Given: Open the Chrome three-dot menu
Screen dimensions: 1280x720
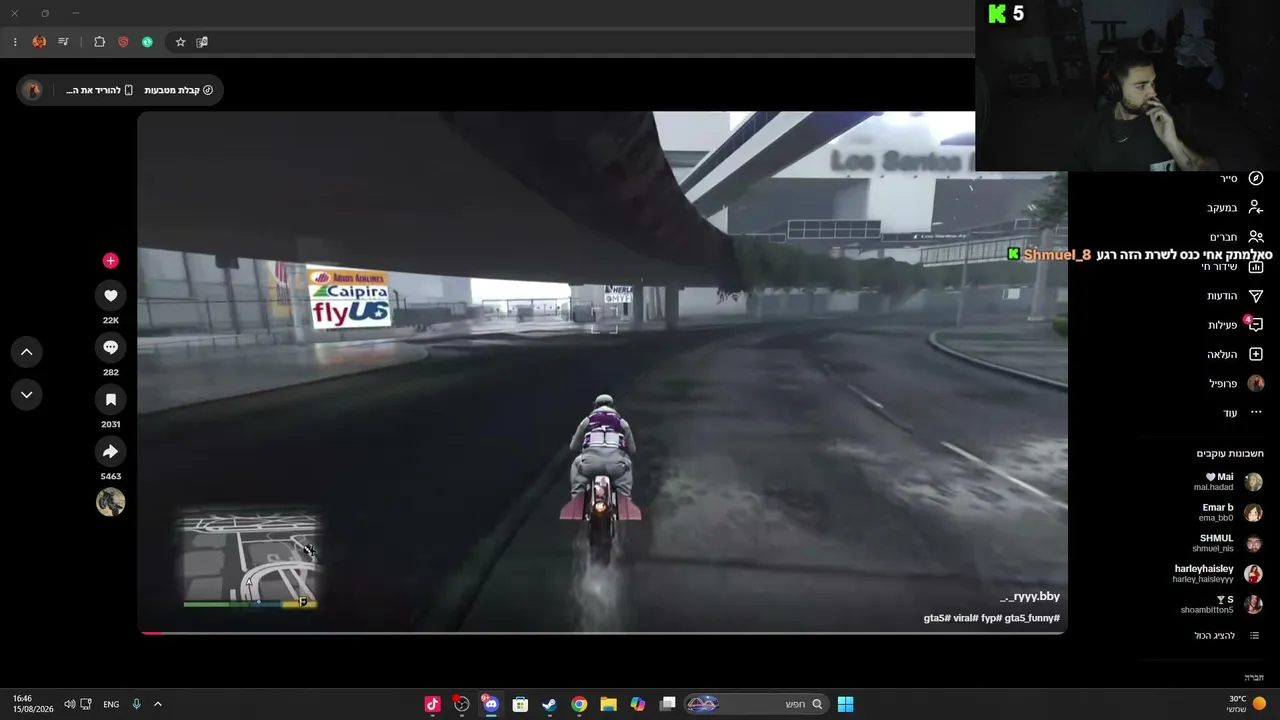Looking at the screenshot, I should click(x=15, y=42).
